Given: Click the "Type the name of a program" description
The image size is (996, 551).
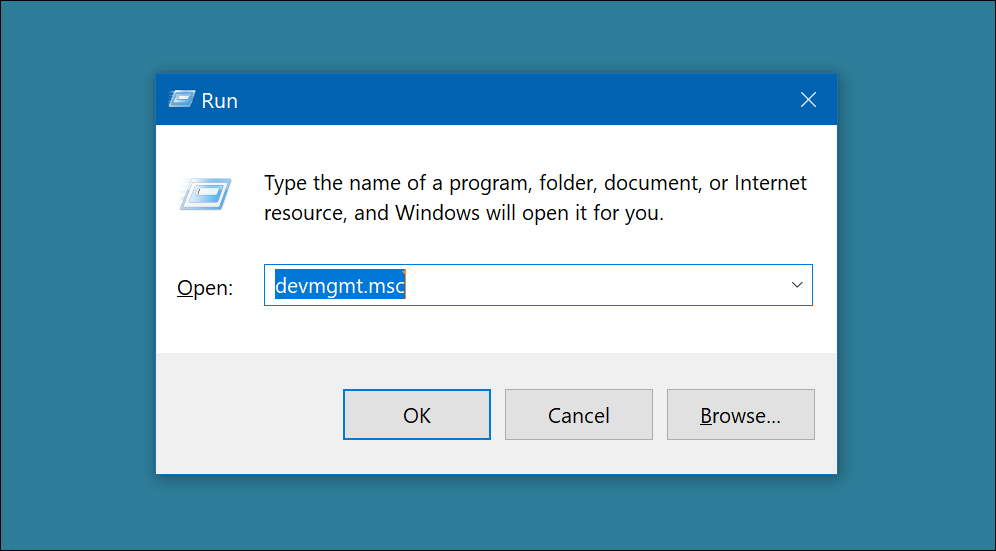Looking at the screenshot, I should click(x=535, y=198).
